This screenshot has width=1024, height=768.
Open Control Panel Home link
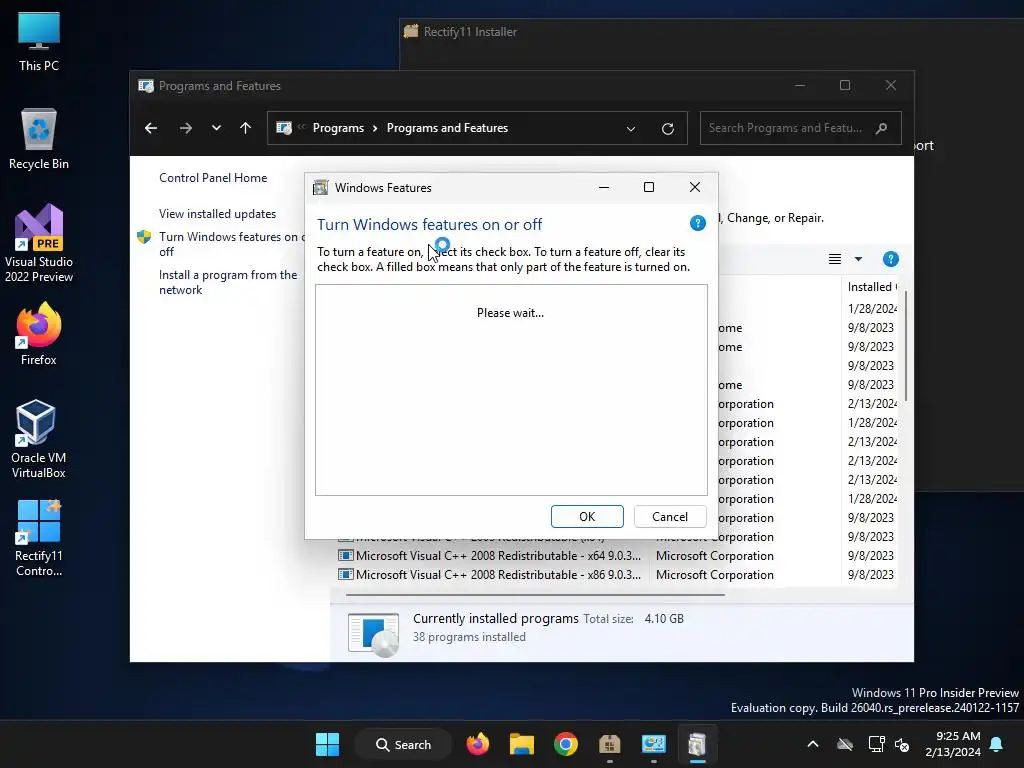213,178
